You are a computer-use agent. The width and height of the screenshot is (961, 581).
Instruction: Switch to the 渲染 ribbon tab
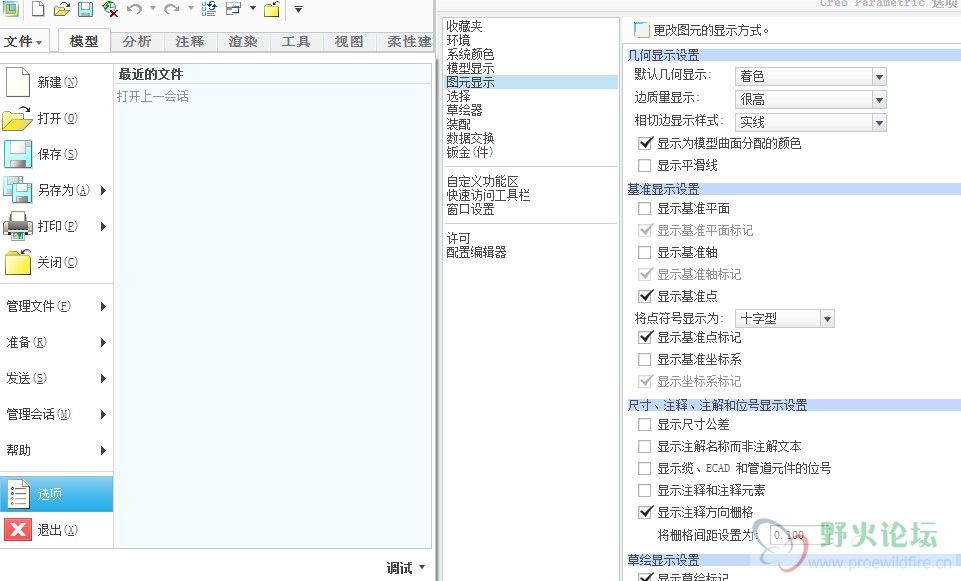[243, 41]
